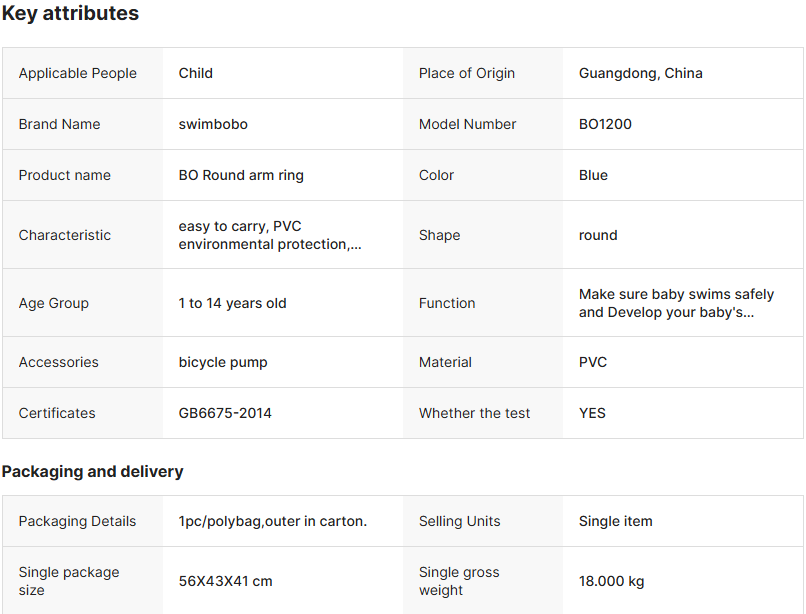This screenshot has width=806, height=614.
Task: Select the bicycle pump accessories value
Action: click(223, 362)
